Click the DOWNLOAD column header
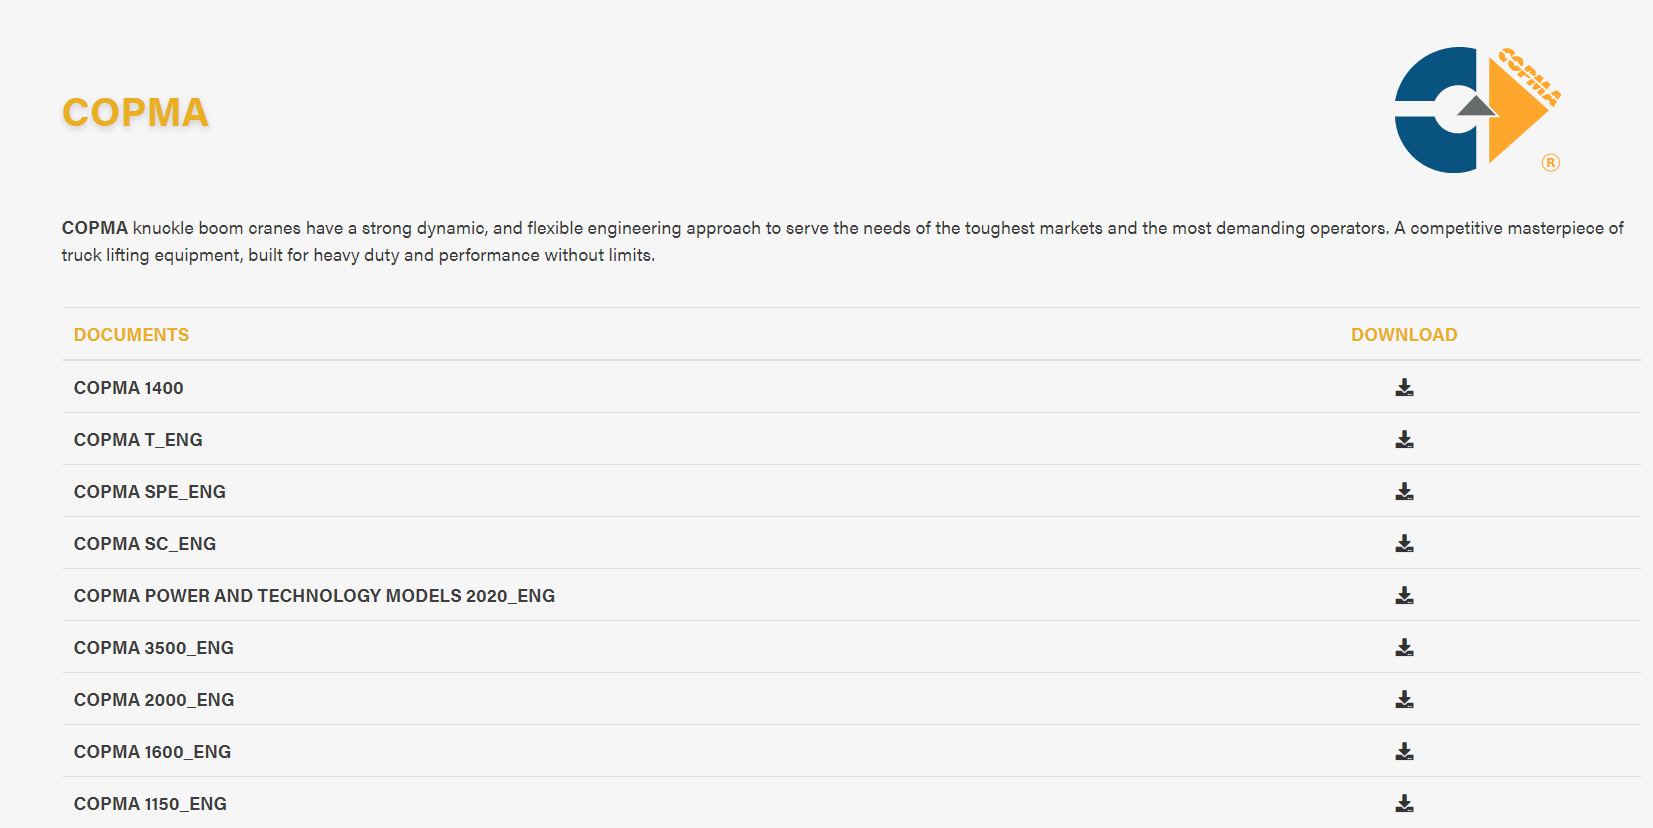This screenshot has width=1653, height=828. pos(1404,335)
